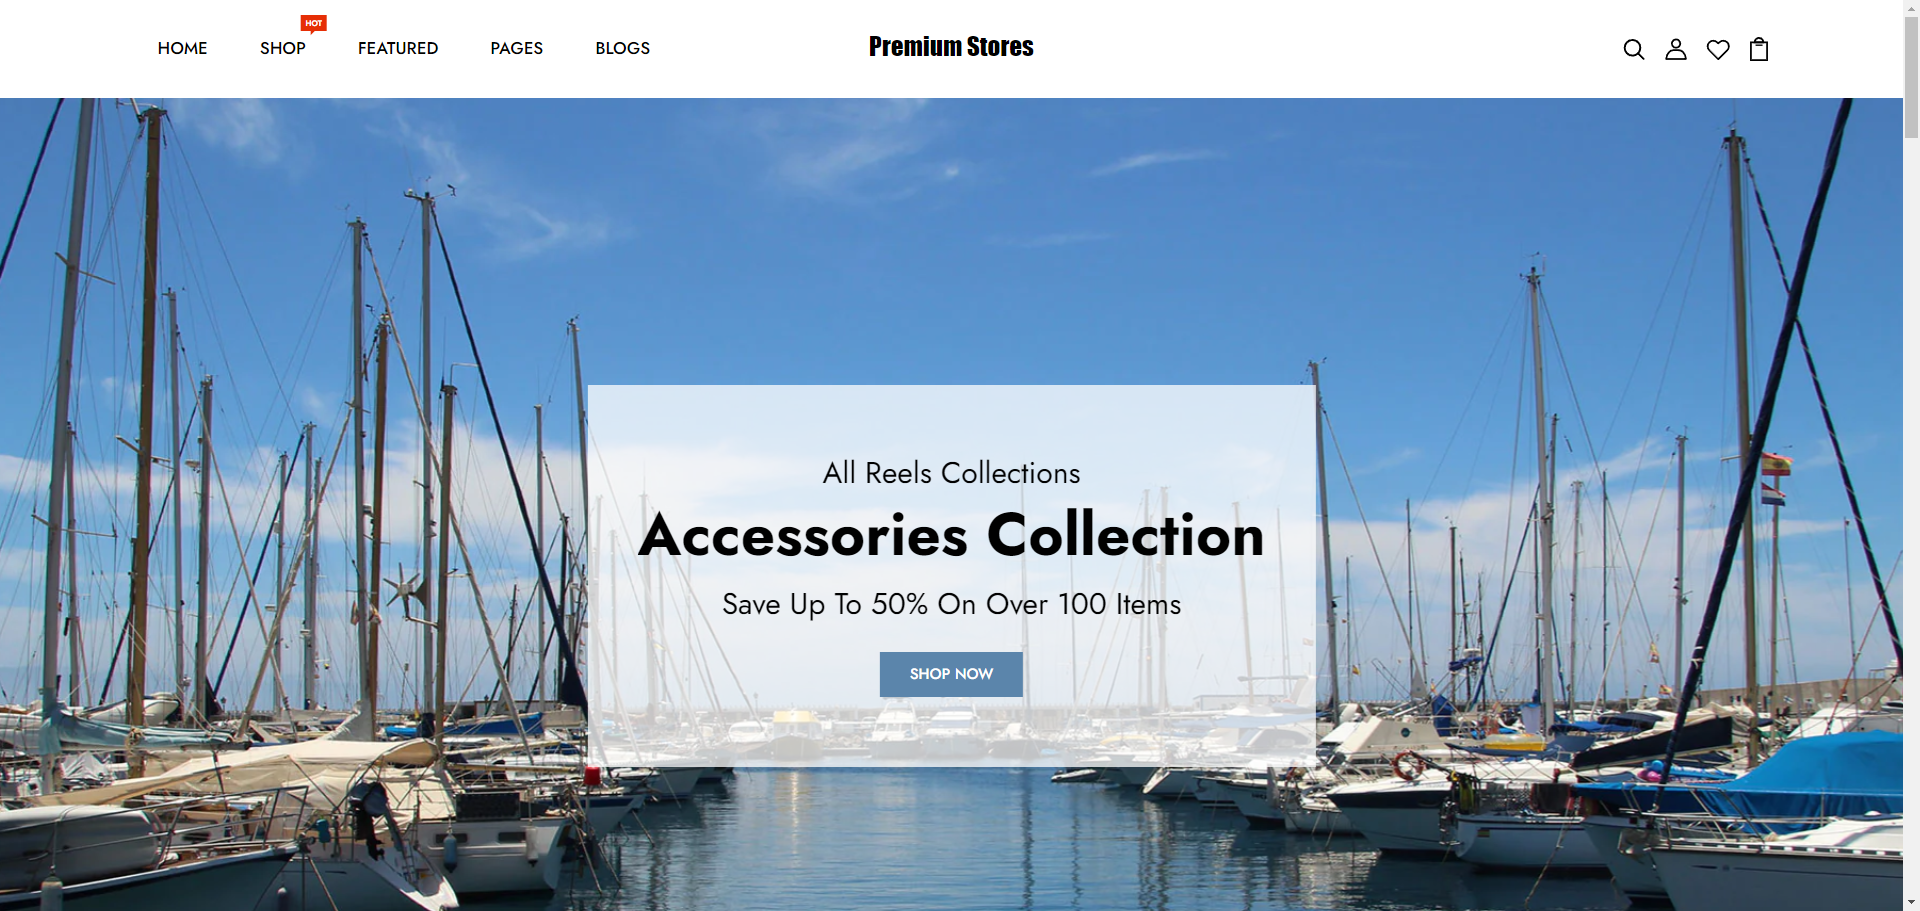Viewport: 1920px width, 911px height.
Task: Open the SHOP menu
Action: [x=283, y=48]
